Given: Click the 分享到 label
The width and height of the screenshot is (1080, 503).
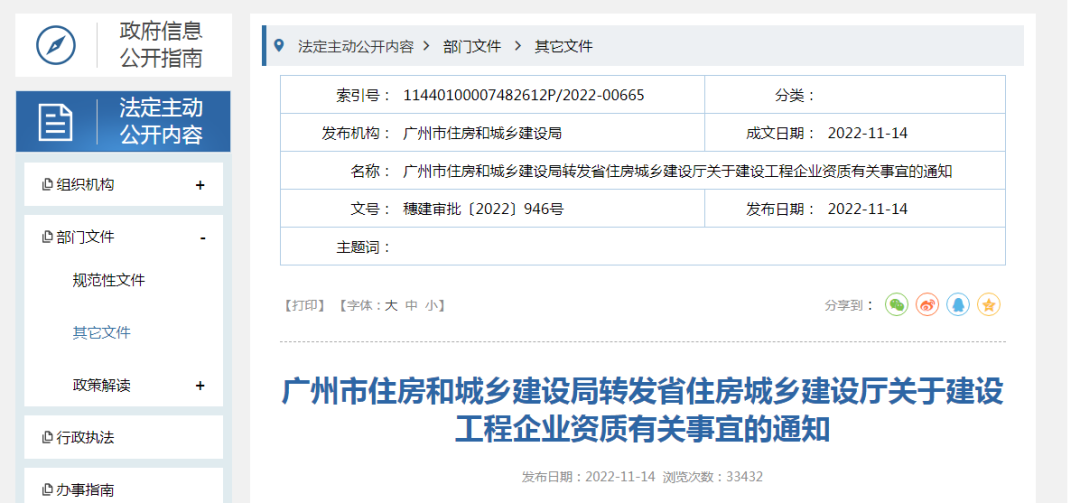Looking at the screenshot, I should [x=849, y=305].
